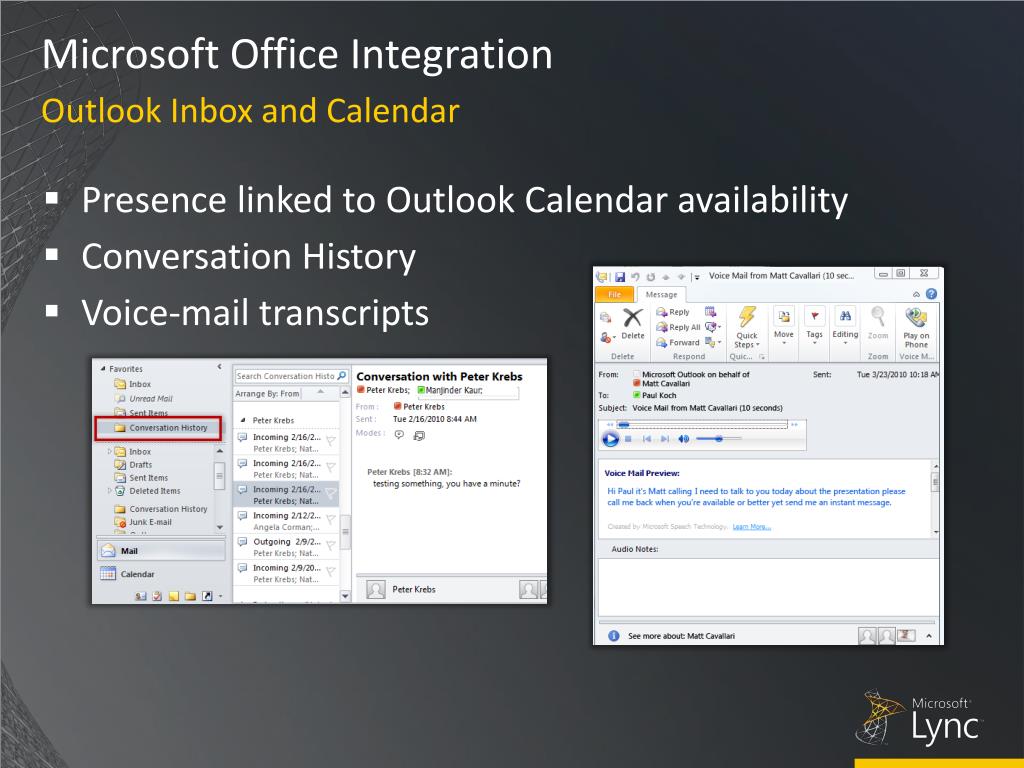Save the message via floppy disk icon
The width and height of the screenshot is (1024, 768).
620,277
